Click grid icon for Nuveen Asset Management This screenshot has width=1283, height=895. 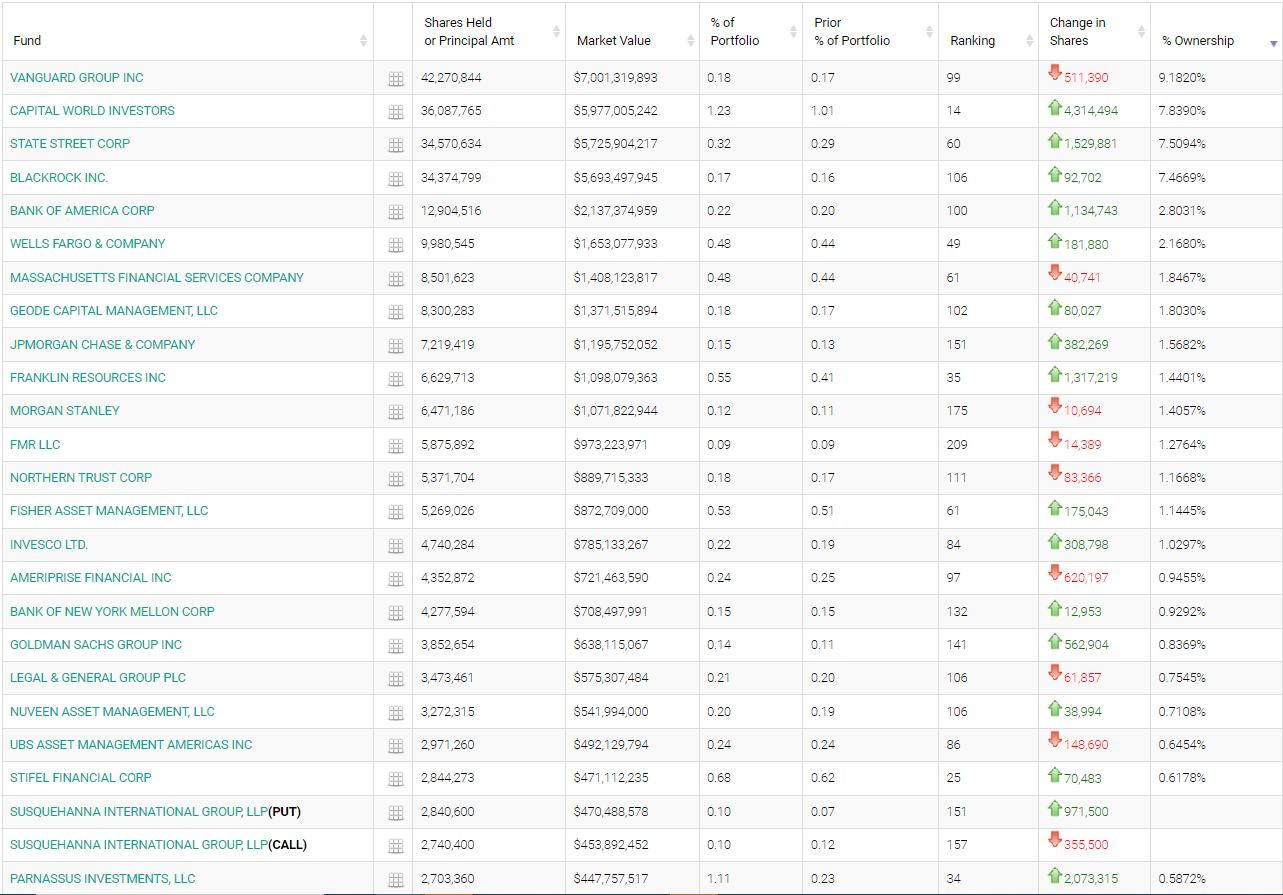[x=395, y=713]
